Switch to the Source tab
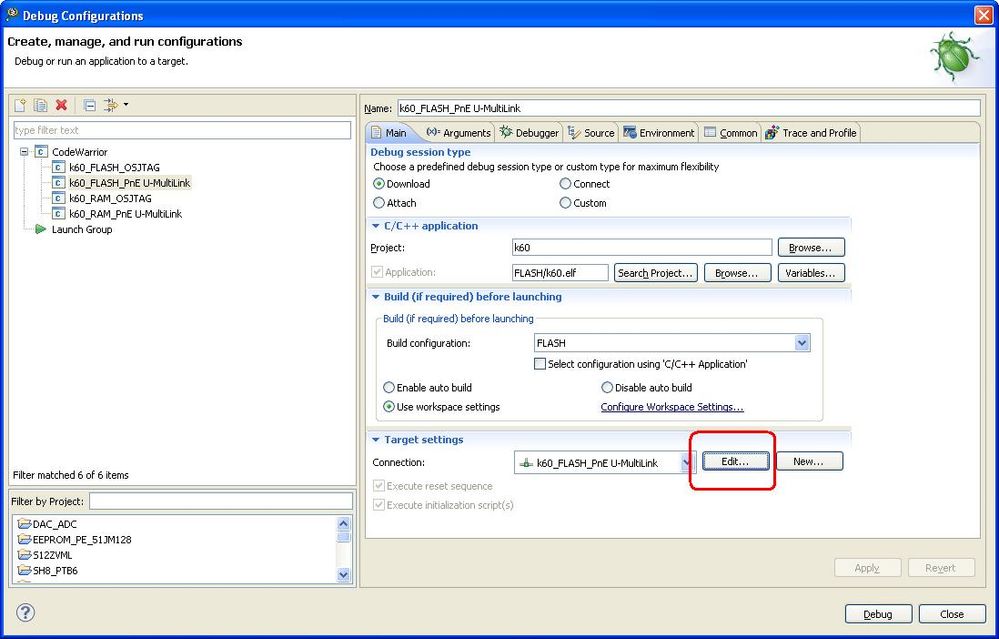The height and width of the screenshot is (639, 999). point(591,133)
